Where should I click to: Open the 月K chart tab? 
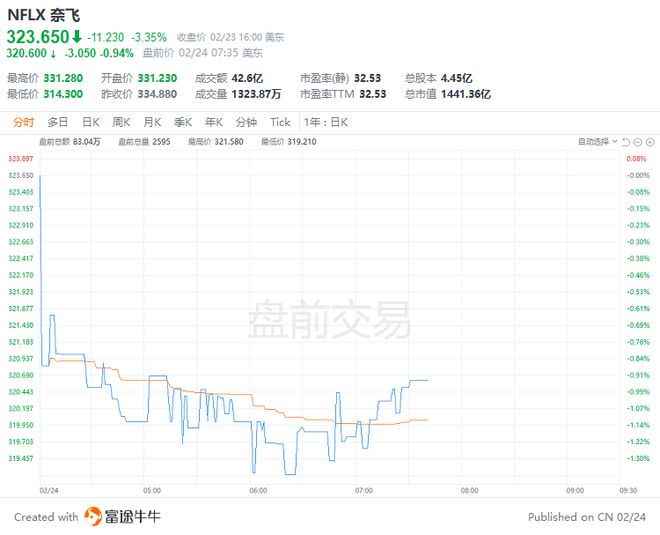point(152,122)
